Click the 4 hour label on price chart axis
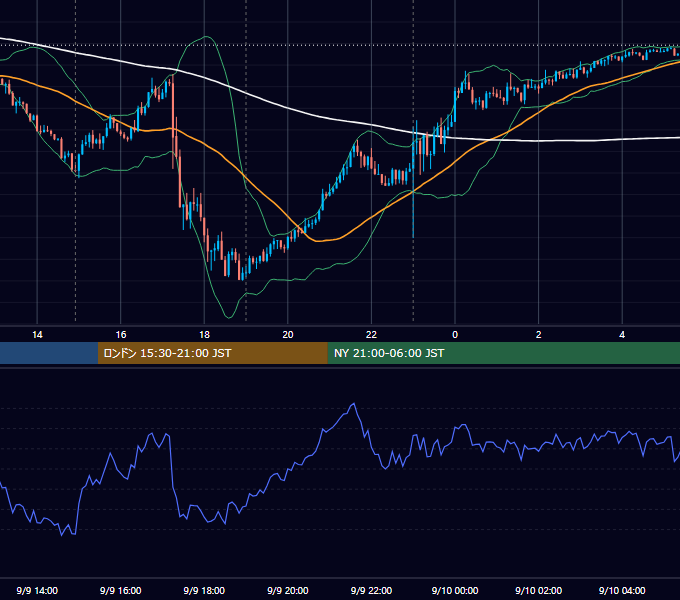The width and height of the screenshot is (680, 600). (622, 335)
